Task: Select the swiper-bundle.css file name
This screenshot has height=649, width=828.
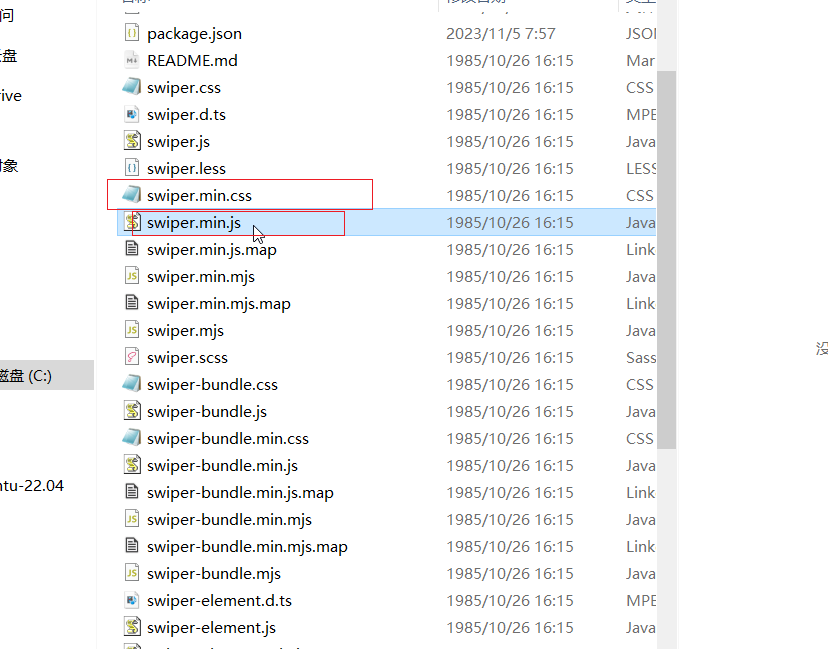Action: point(212,384)
